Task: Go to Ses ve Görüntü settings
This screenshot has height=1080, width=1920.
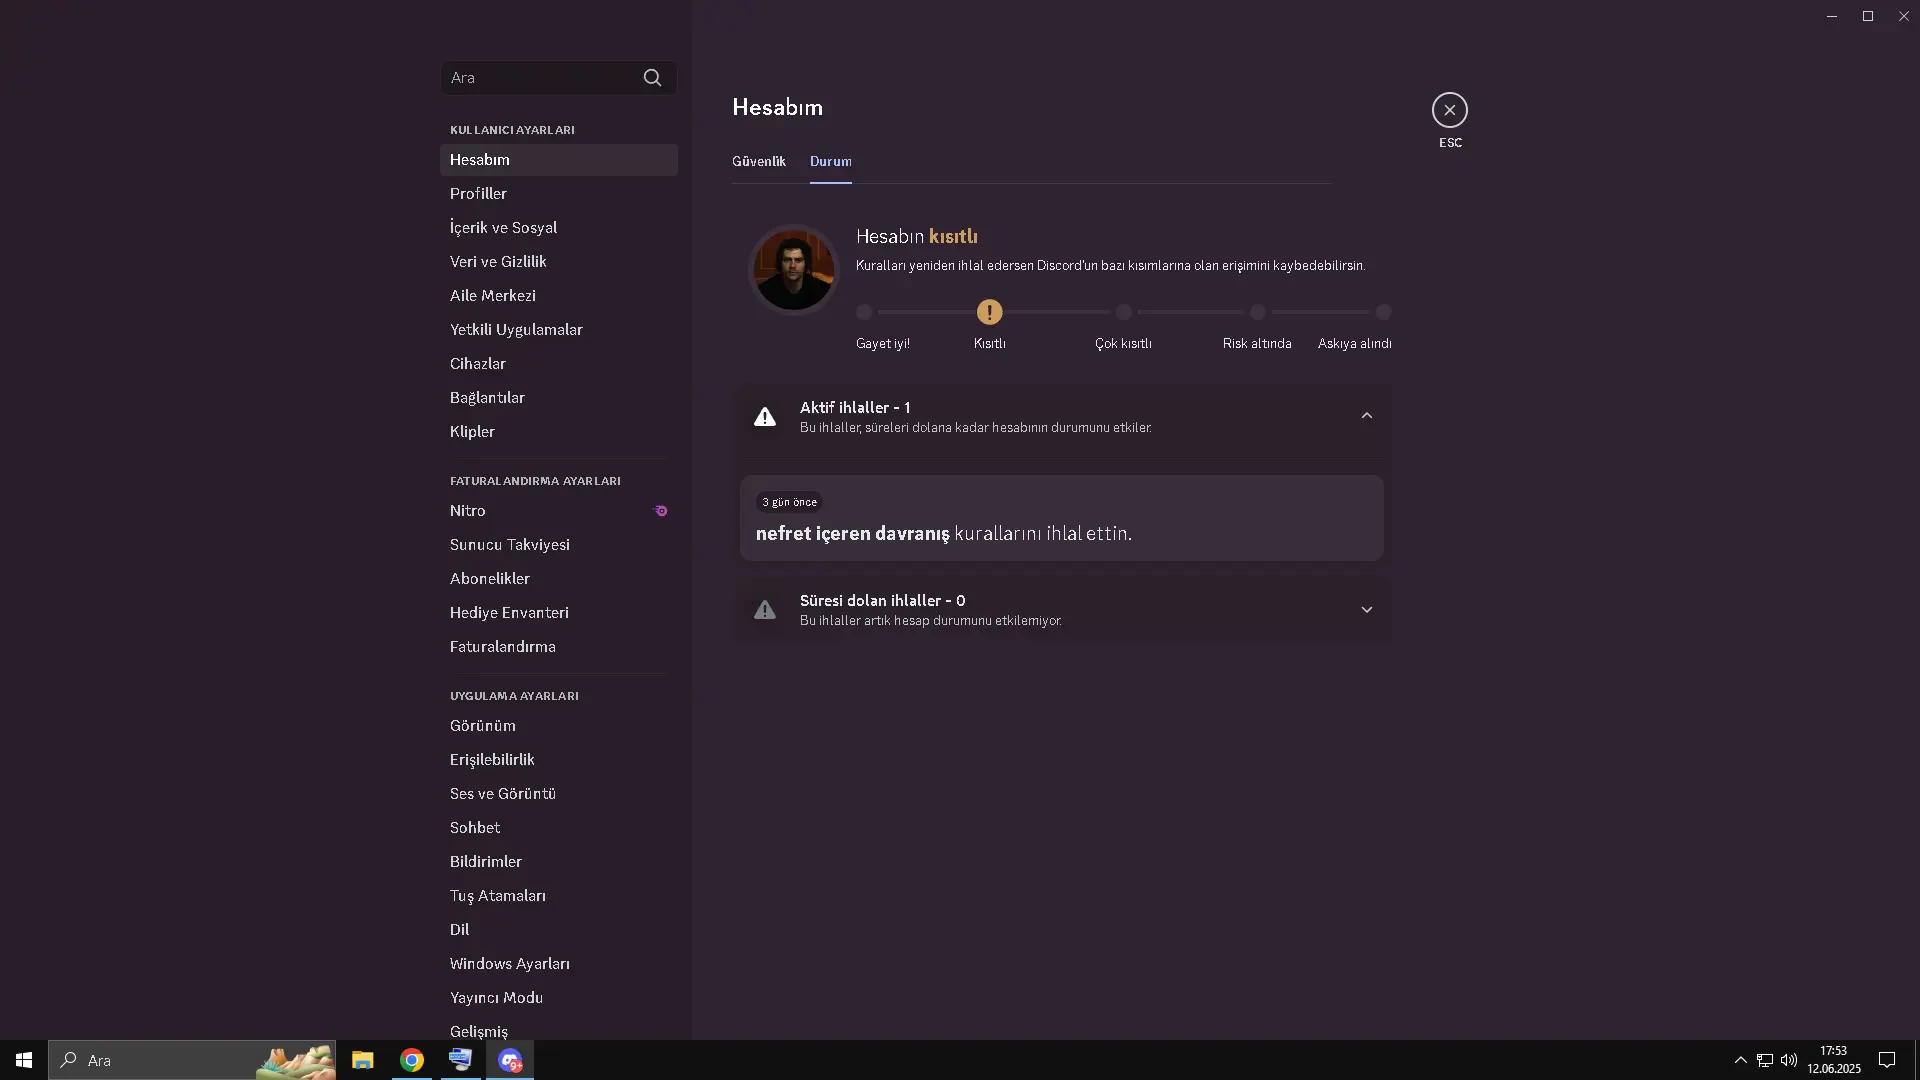Action: (x=559, y=794)
